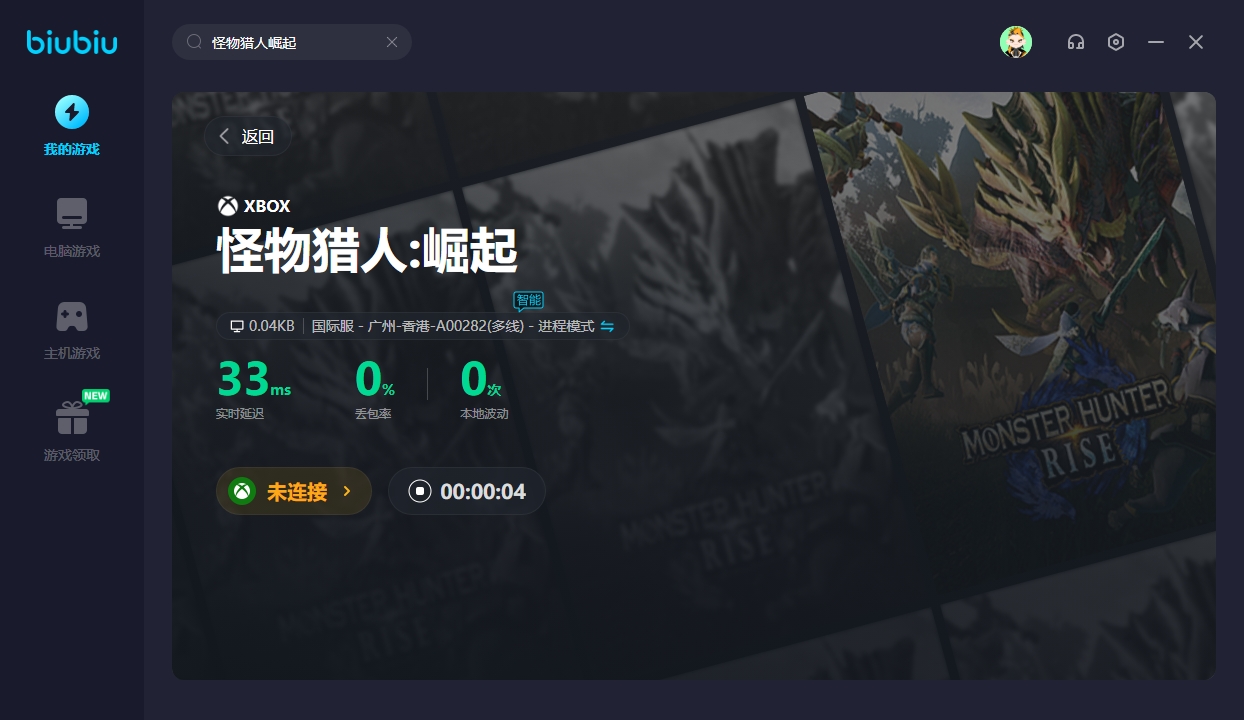Click the XBOX platform label
Image resolution: width=1244 pixels, height=720 pixels.
pyautogui.click(x=254, y=206)
